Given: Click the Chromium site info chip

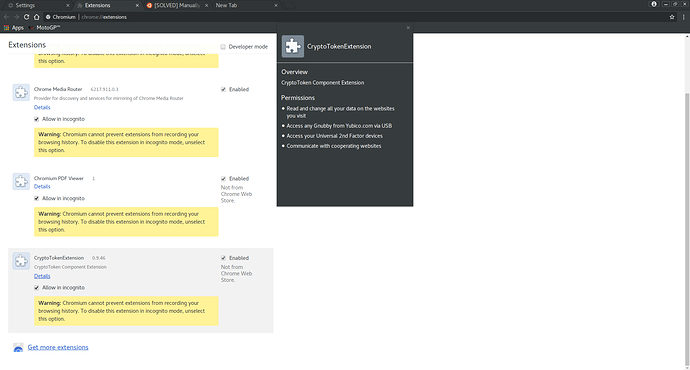Looking at the screenshot, I should (61, 17).
